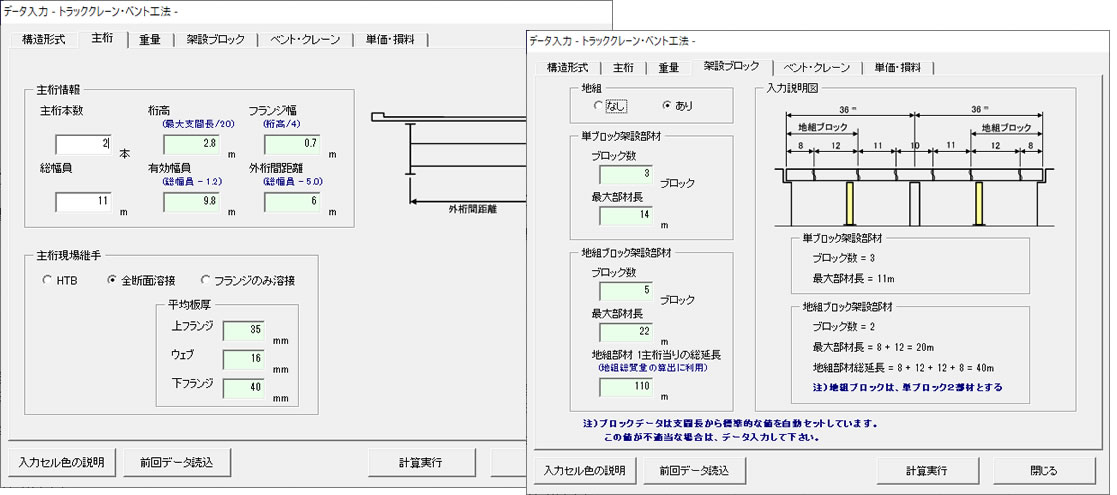Click 主桁本数 input field

coord(83,145)
